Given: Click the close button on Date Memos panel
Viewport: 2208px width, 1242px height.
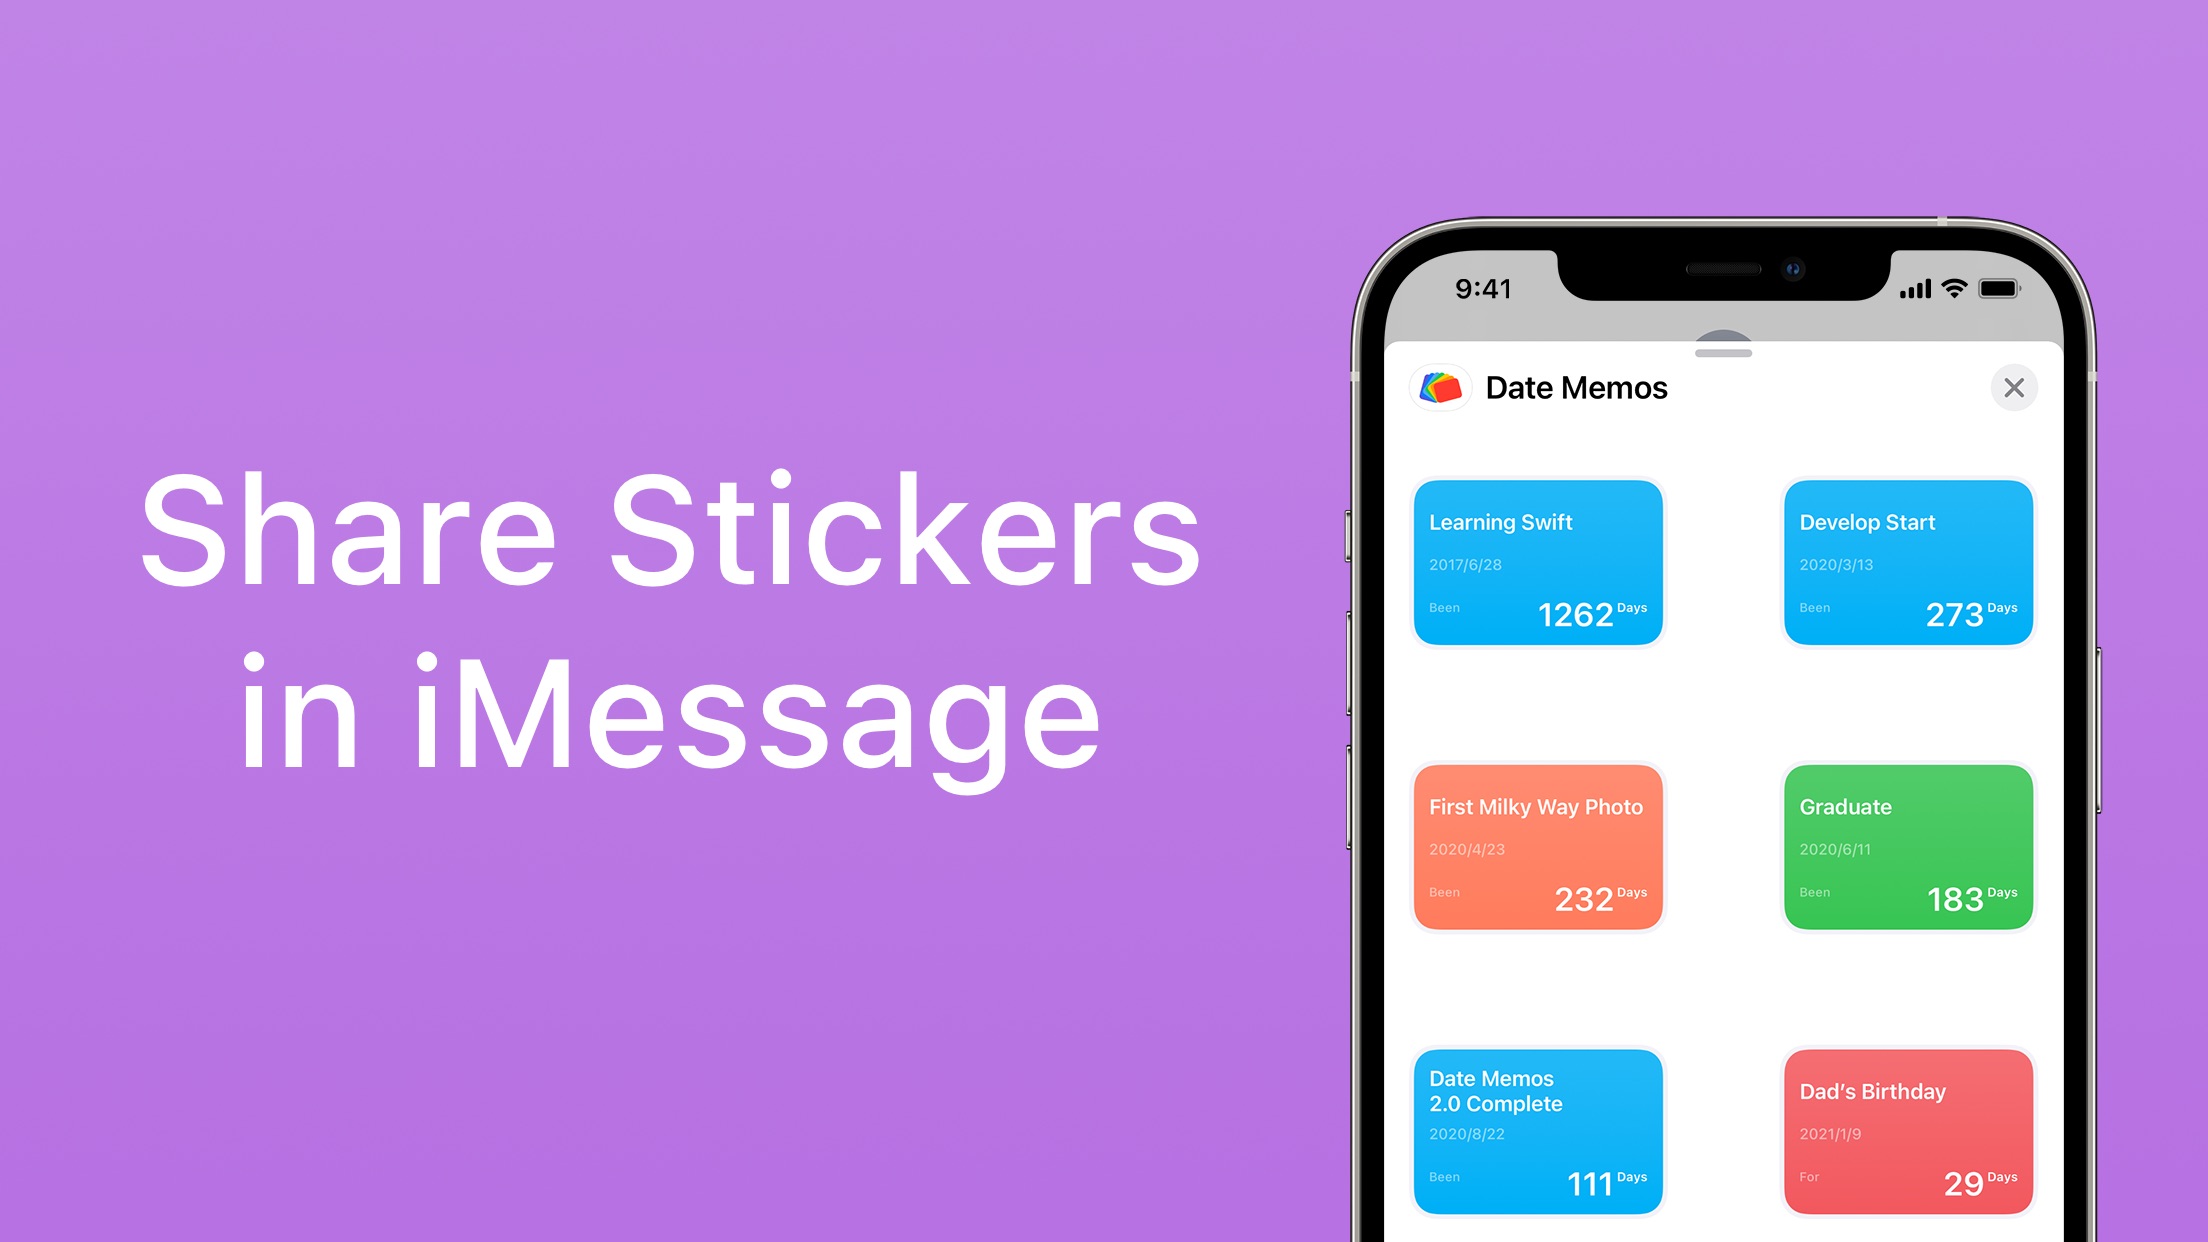Looking at the screenshot, I should 2014,387.
